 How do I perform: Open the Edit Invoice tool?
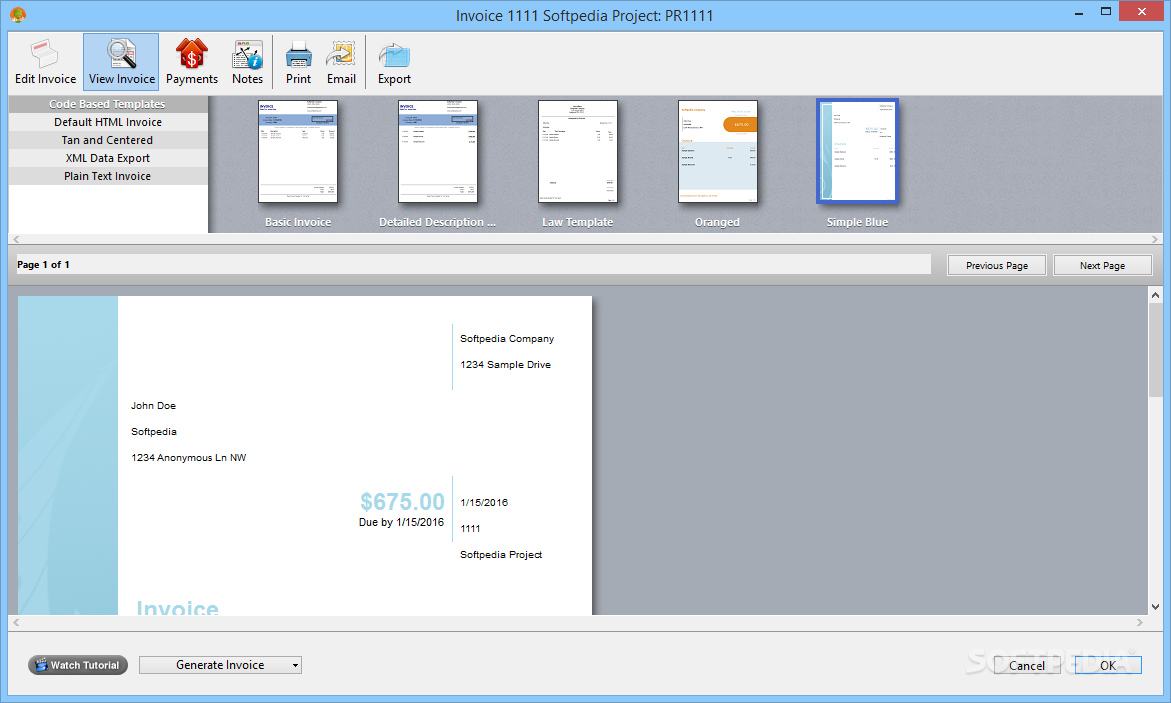[45, 63]
